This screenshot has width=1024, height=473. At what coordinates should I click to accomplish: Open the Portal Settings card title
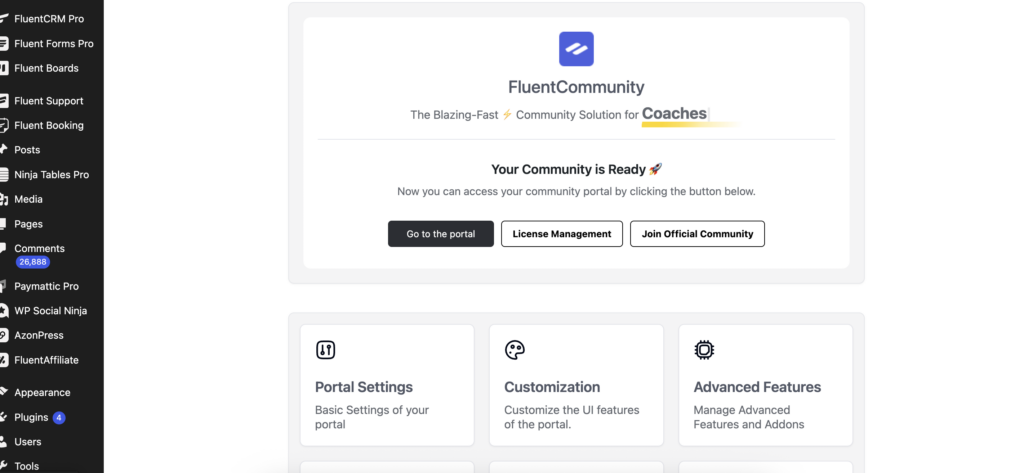pyautogui.click(x=364, y=387)
